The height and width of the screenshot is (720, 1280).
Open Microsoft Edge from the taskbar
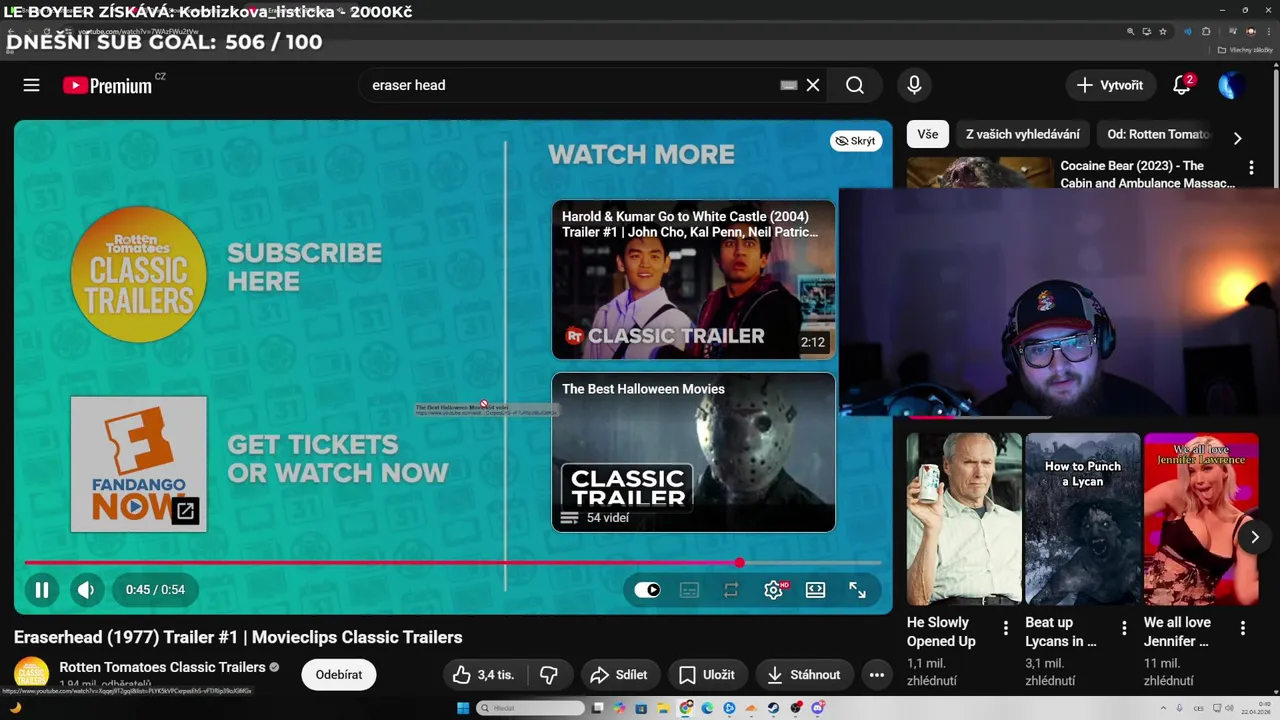coord(707,708)
